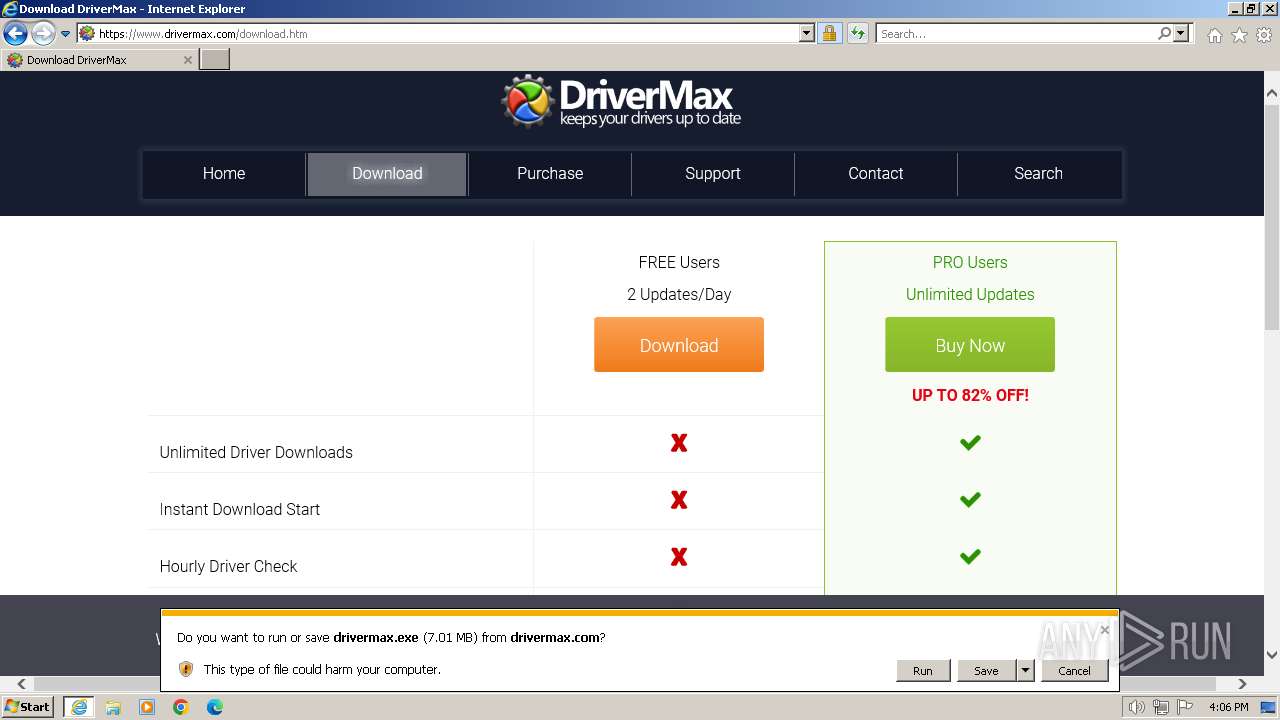
Task: Open Google Chrome from the taskbar
Action: coord(181,707)
